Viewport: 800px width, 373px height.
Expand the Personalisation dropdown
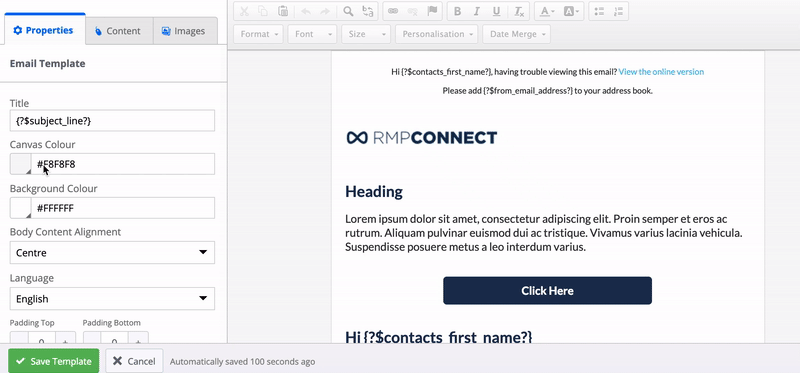coord(436,34)
